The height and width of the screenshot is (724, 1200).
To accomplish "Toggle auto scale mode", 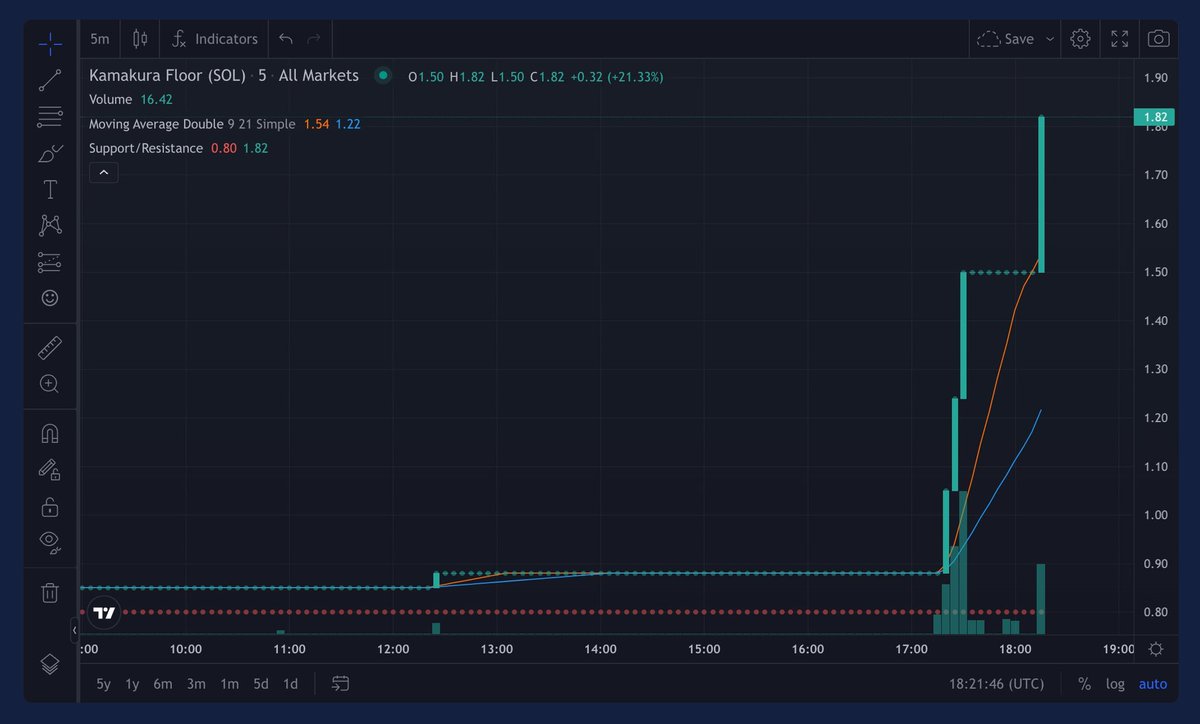I will [x=1153, y=684].
